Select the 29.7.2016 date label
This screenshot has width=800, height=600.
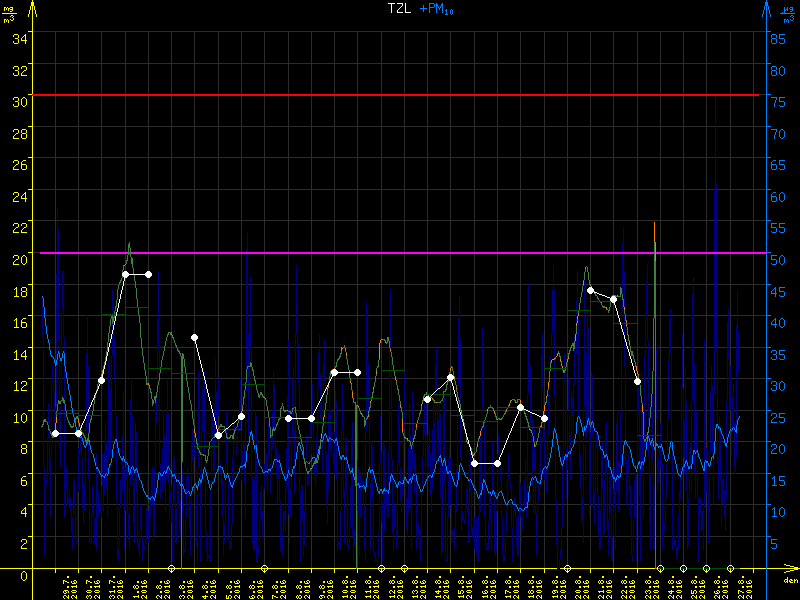click(68, 585)
